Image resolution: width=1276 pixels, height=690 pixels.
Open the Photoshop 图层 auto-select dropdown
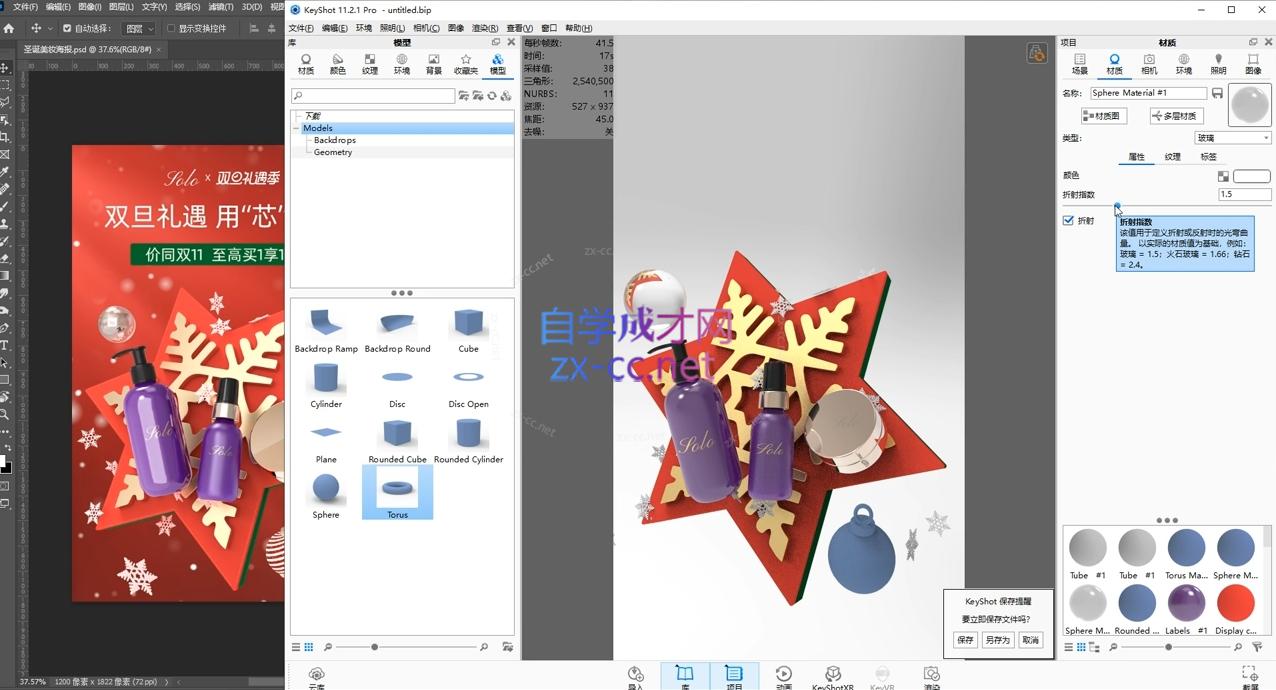coord(139,28)
